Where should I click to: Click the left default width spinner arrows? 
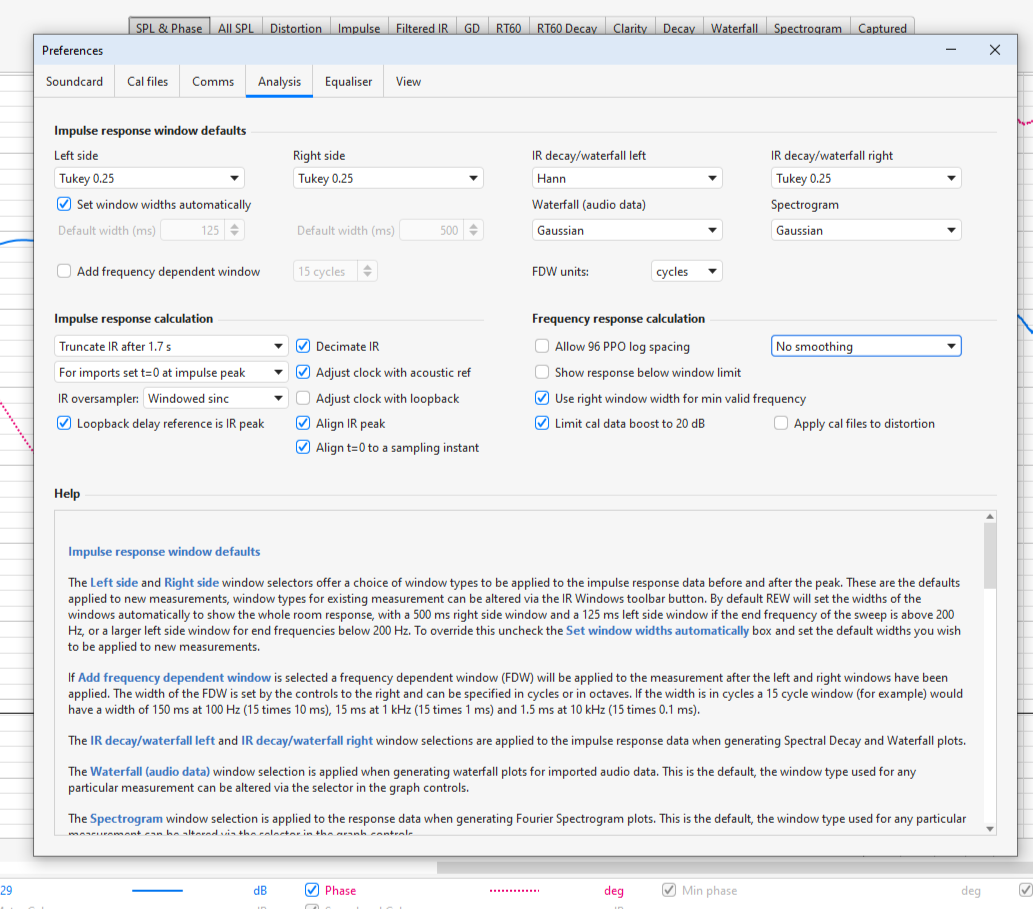point(235,231)
